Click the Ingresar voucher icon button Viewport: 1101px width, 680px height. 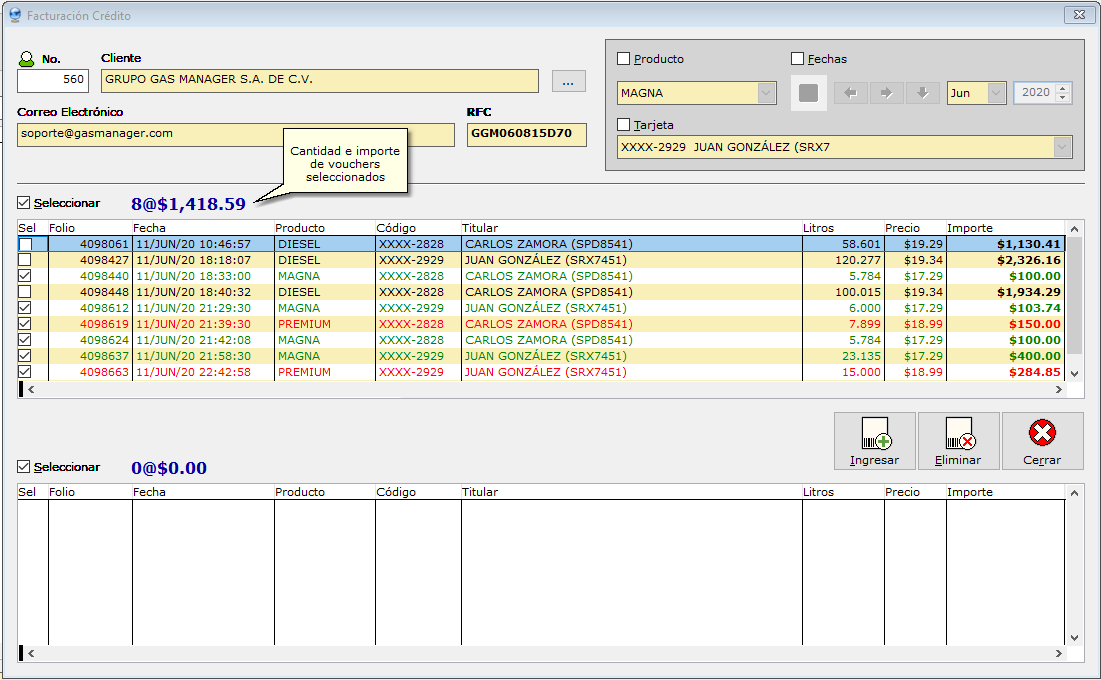874,440
